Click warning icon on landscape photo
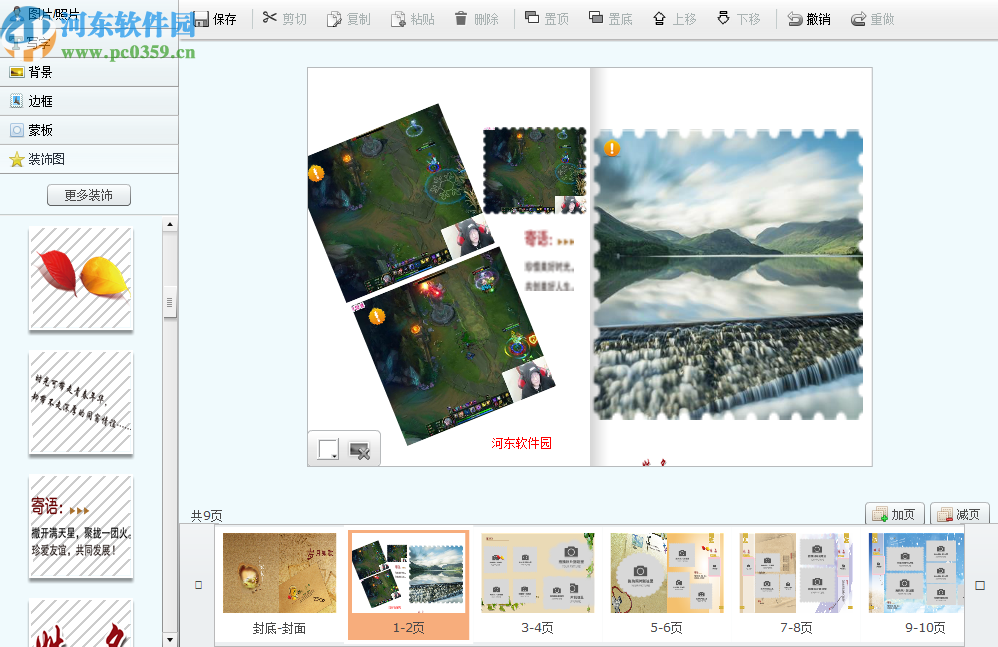The height and width of the screenshot is (647, 998). coord(612,148)
